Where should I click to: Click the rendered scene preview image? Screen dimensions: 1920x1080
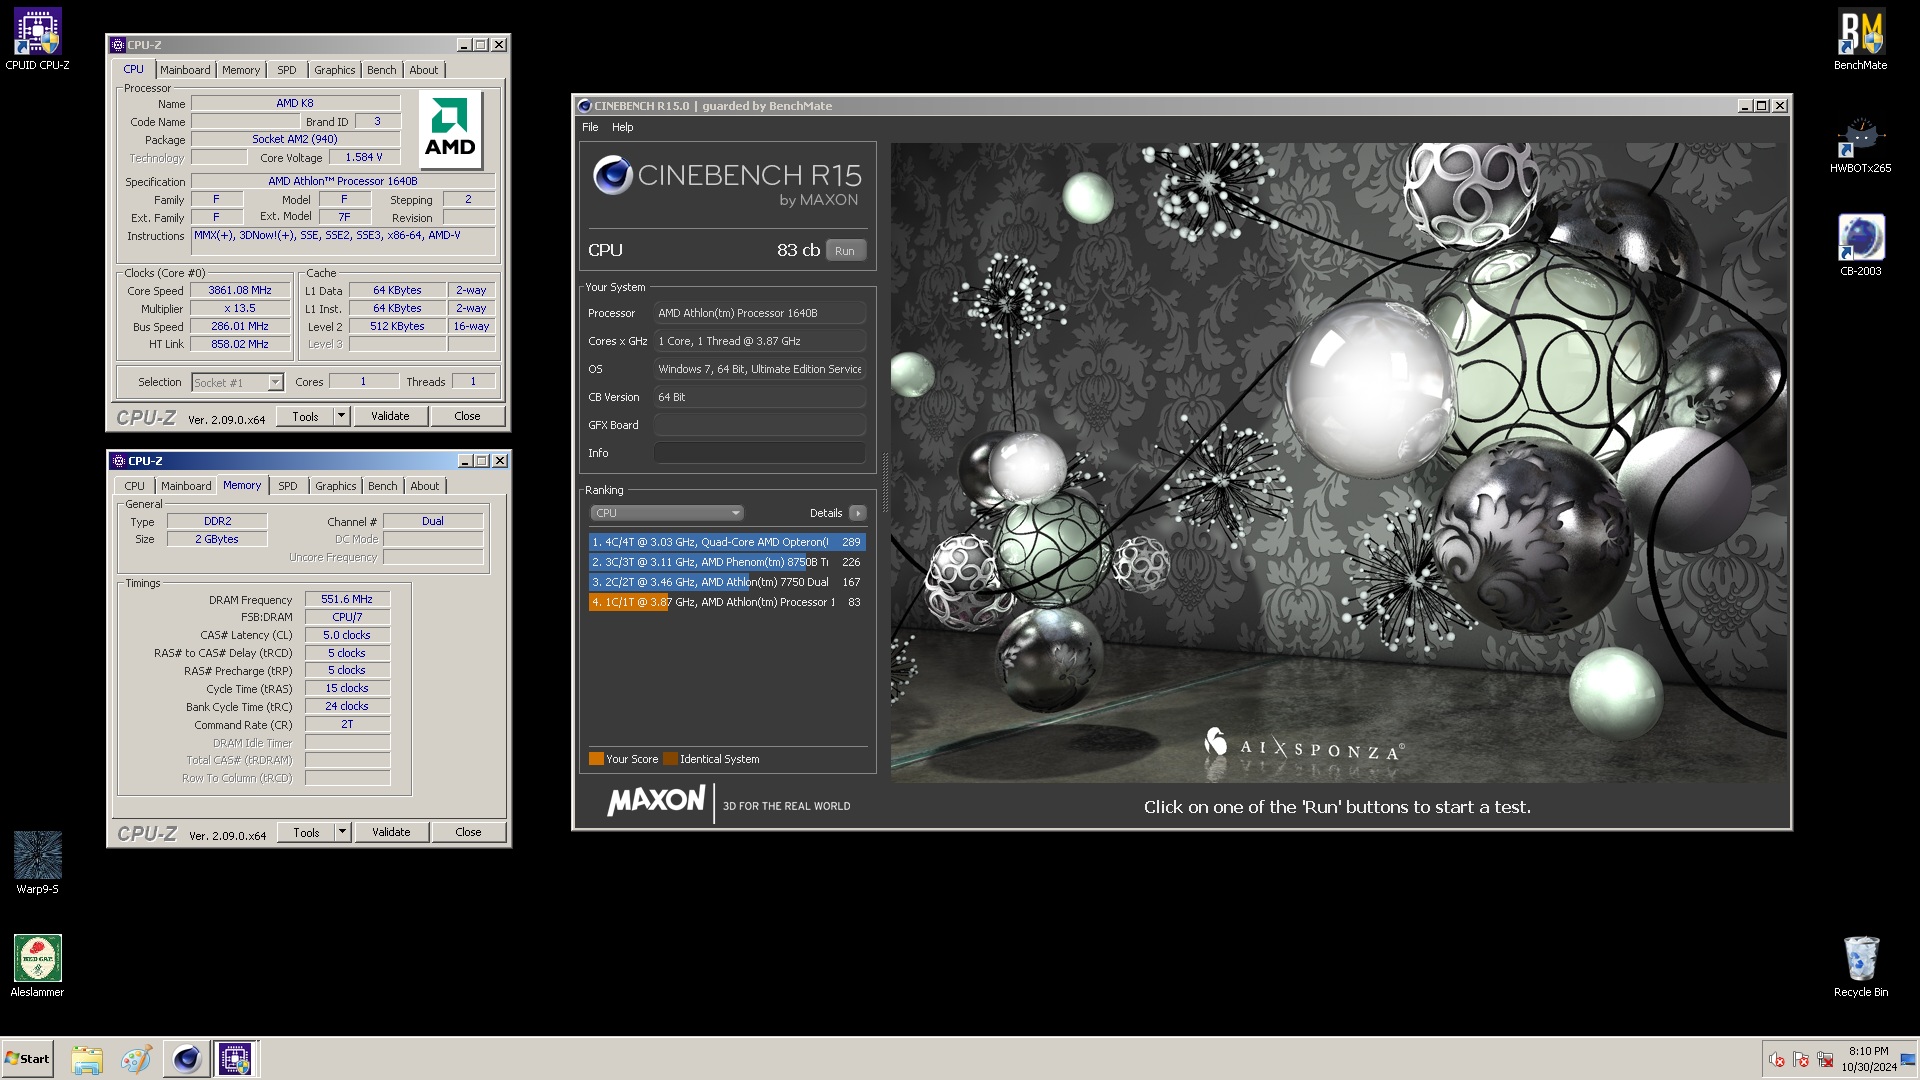(x=1338, y=462)
